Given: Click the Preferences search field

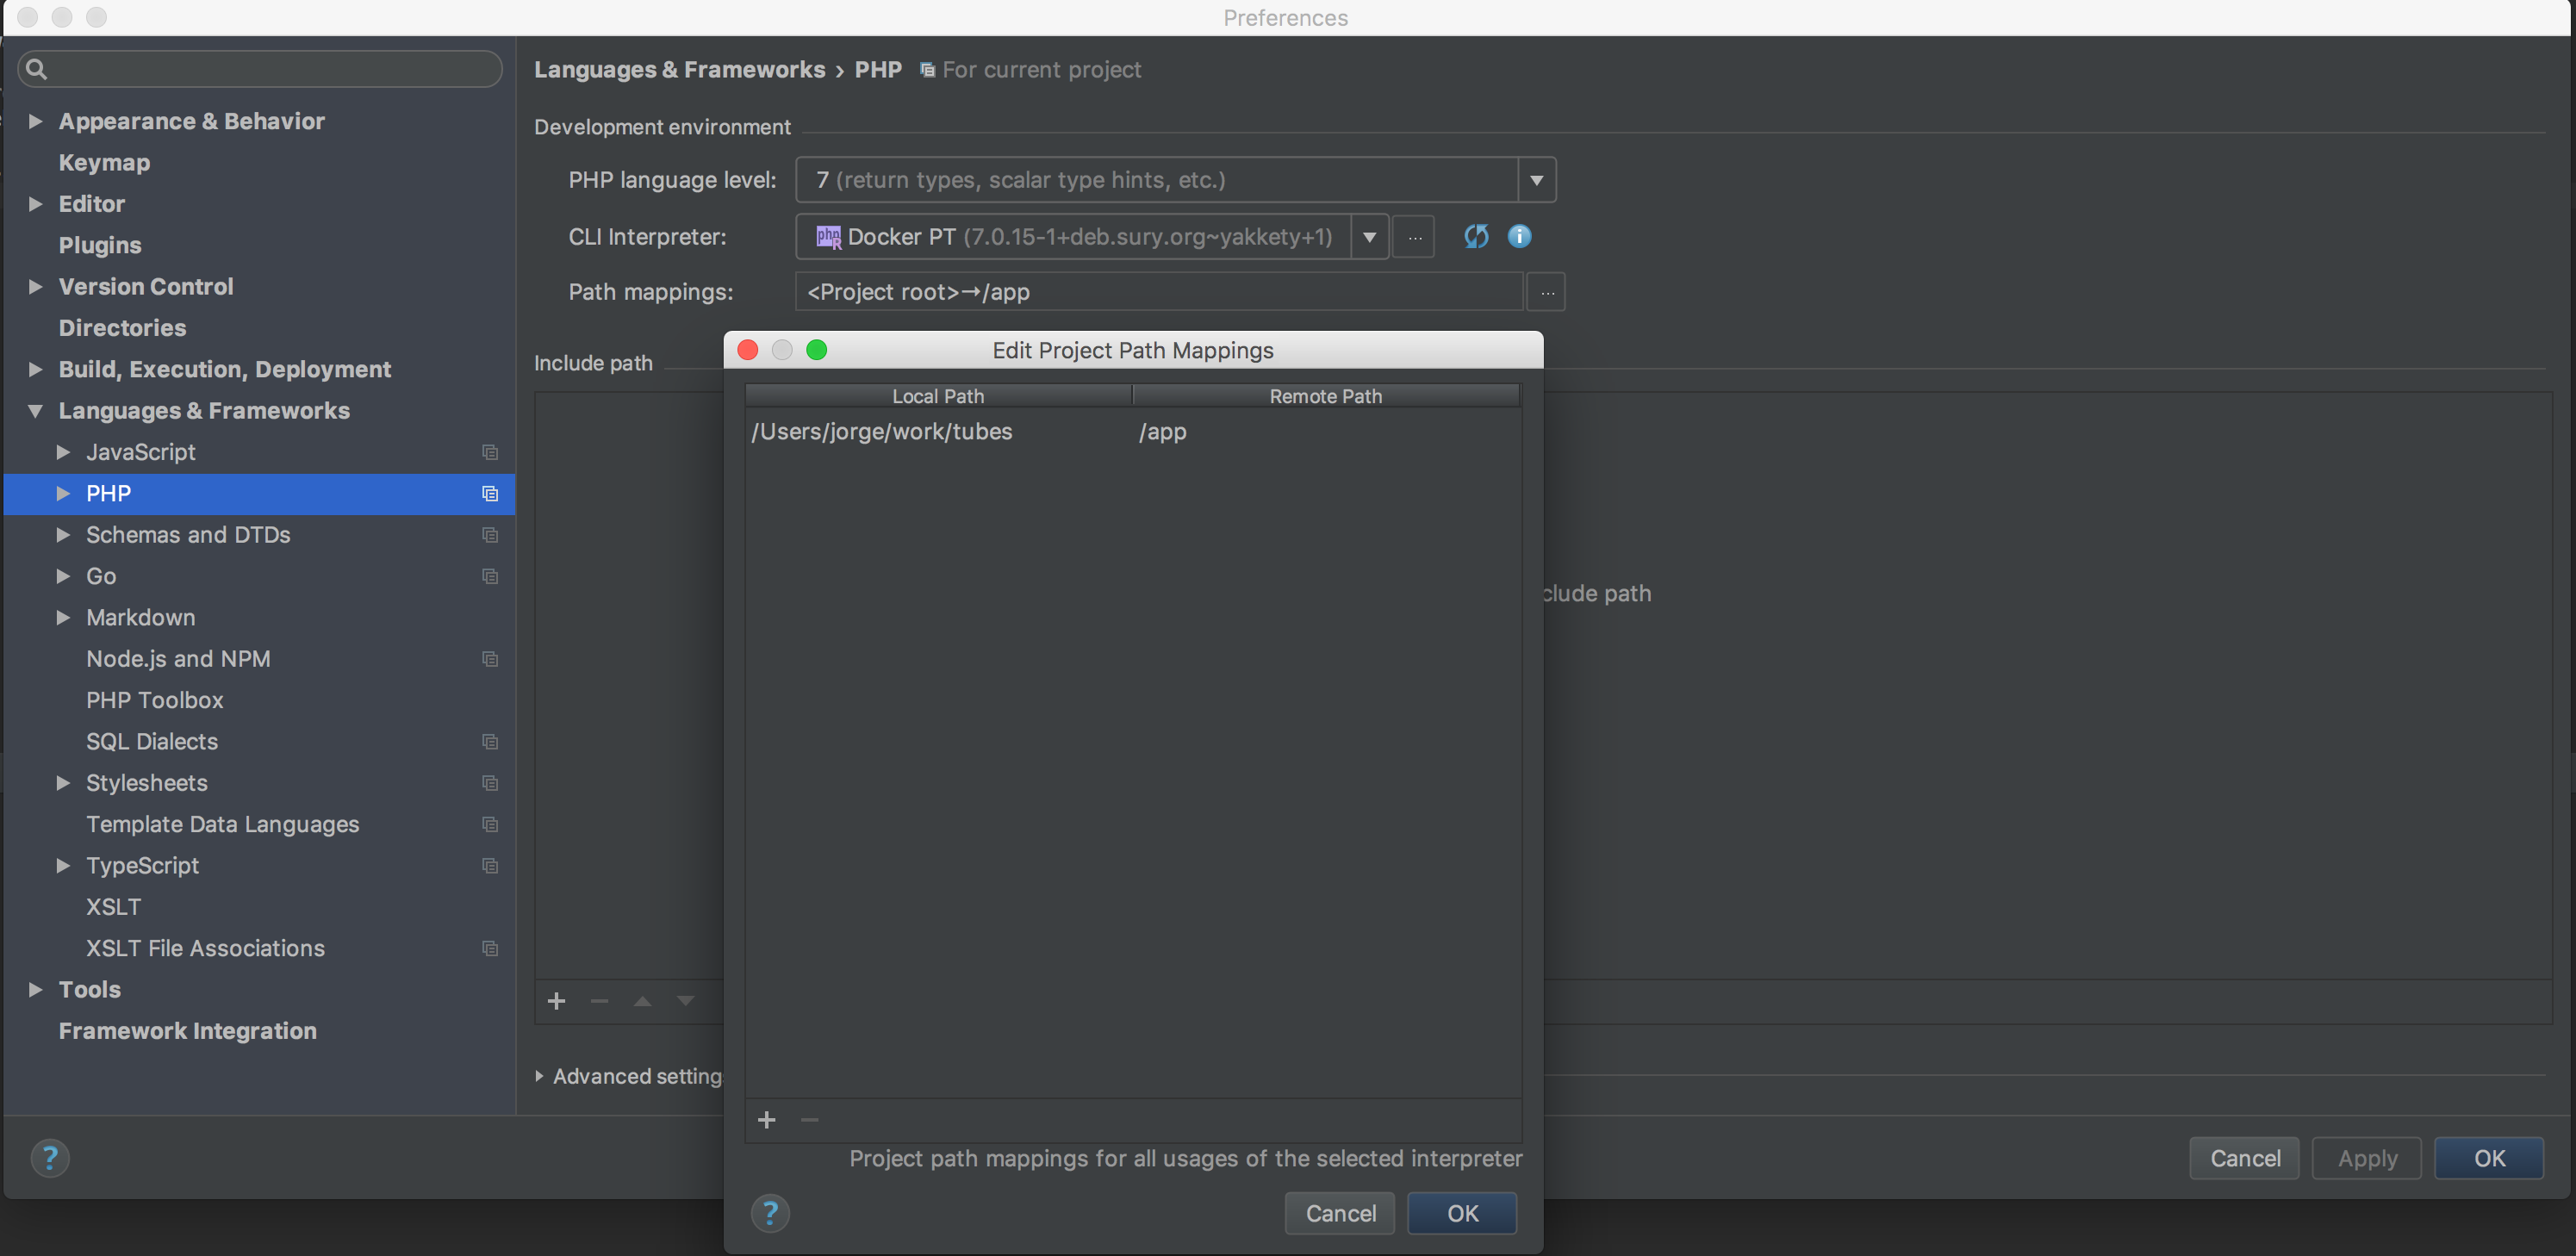Looking at the screenshot, I should (x=262, y=69).
